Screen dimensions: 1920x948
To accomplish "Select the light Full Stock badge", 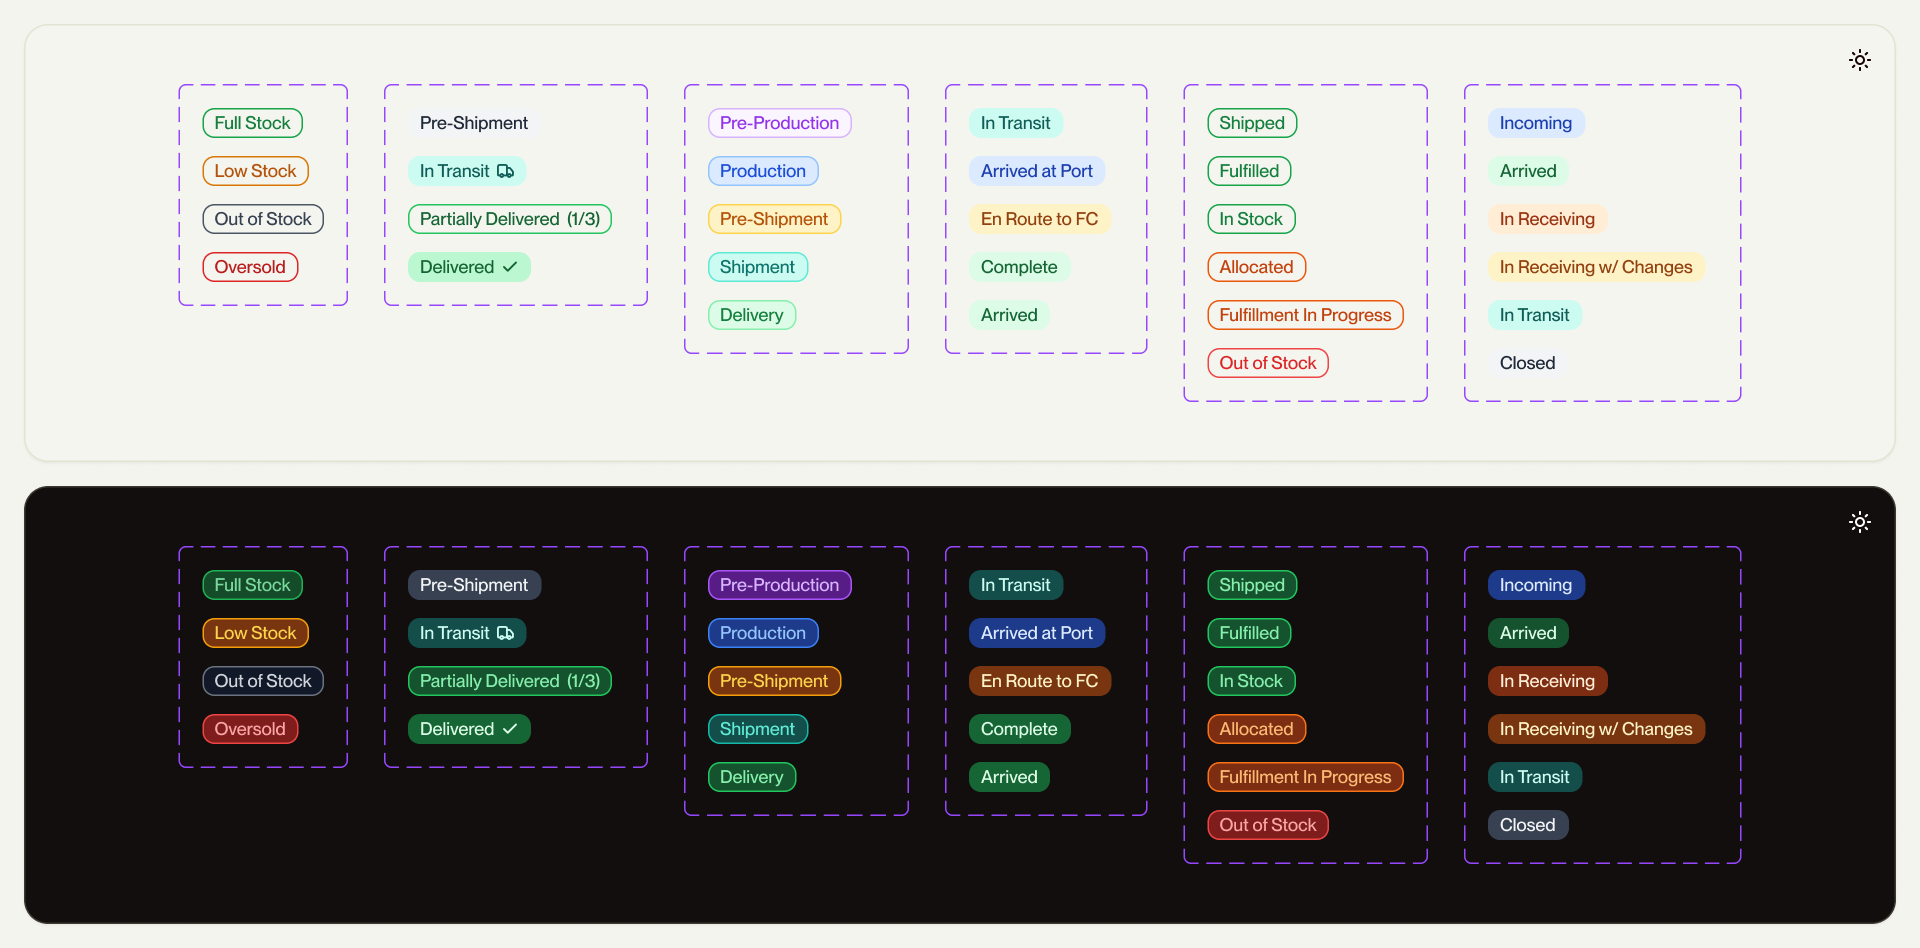I will 253,123.
